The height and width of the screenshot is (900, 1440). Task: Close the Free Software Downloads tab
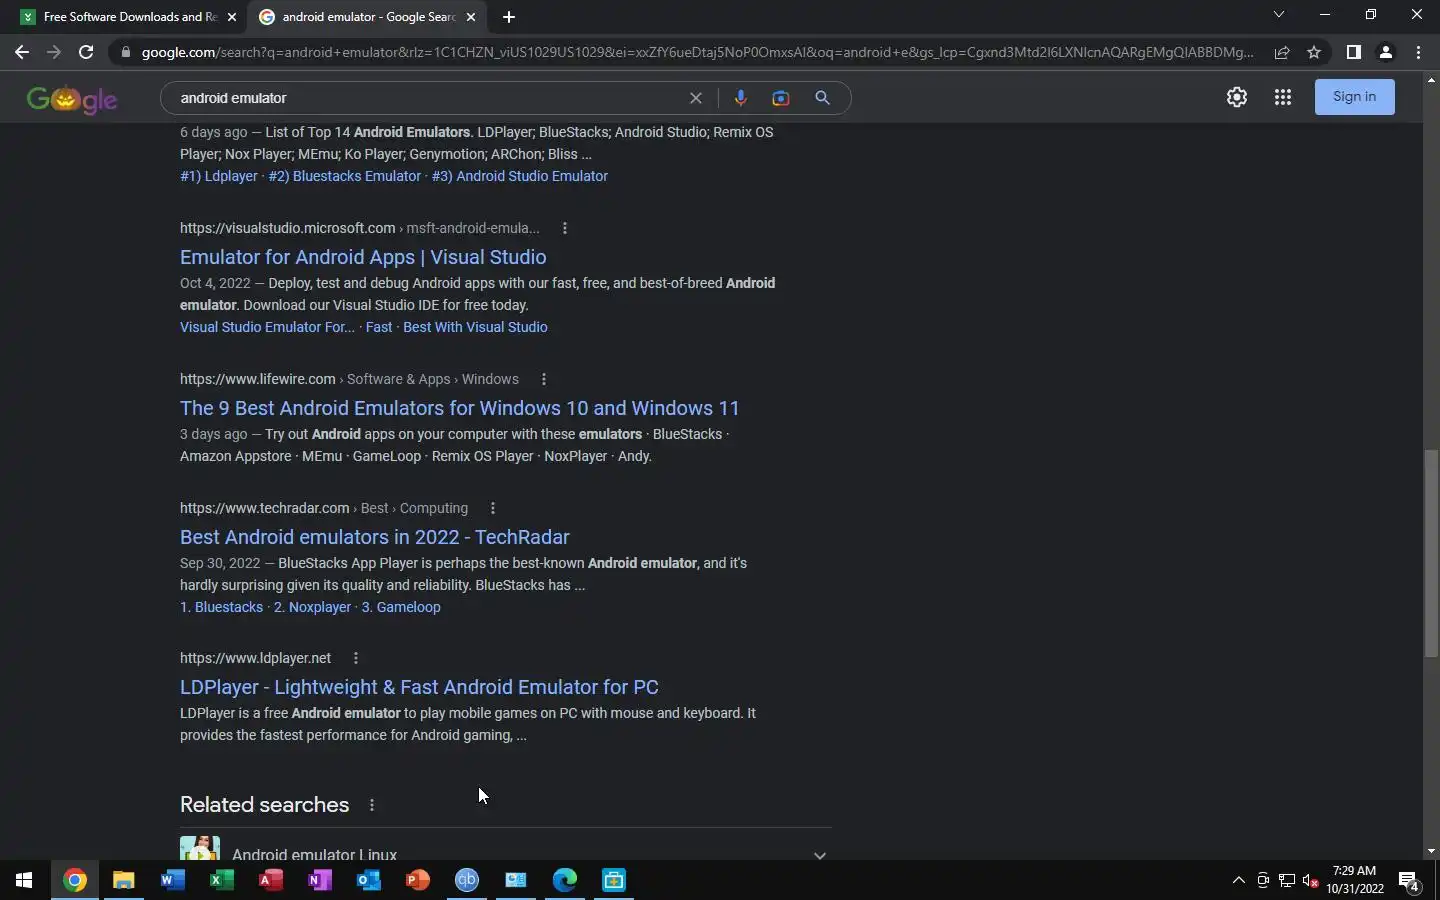232,17
